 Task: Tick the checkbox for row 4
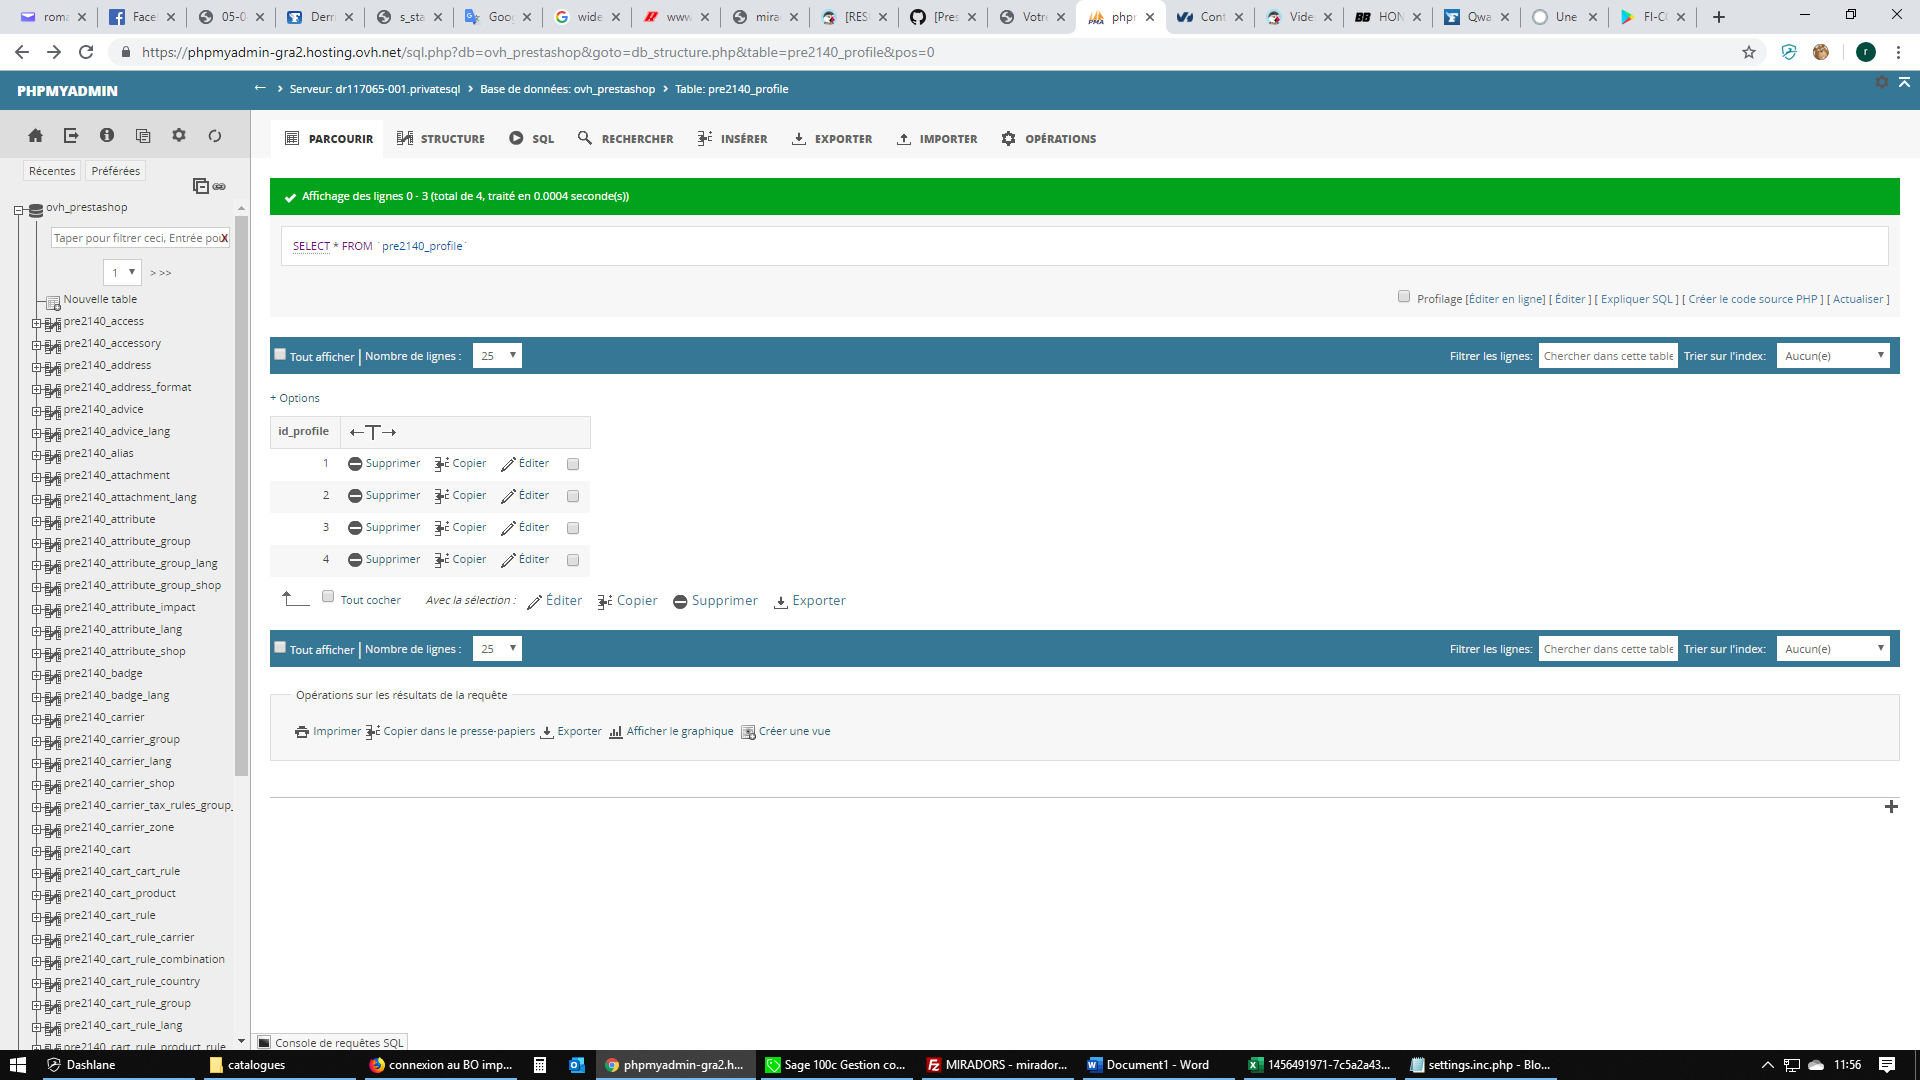573,560
